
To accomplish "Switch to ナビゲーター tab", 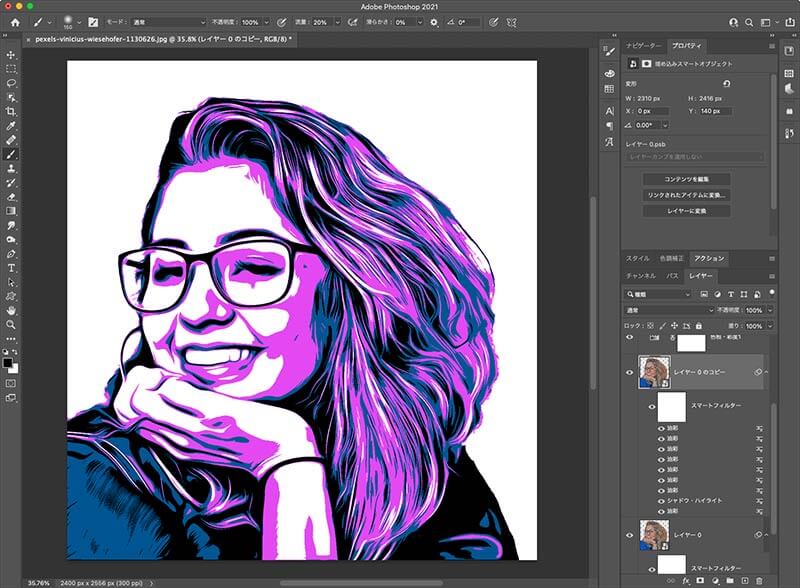I will pos(644,46).
